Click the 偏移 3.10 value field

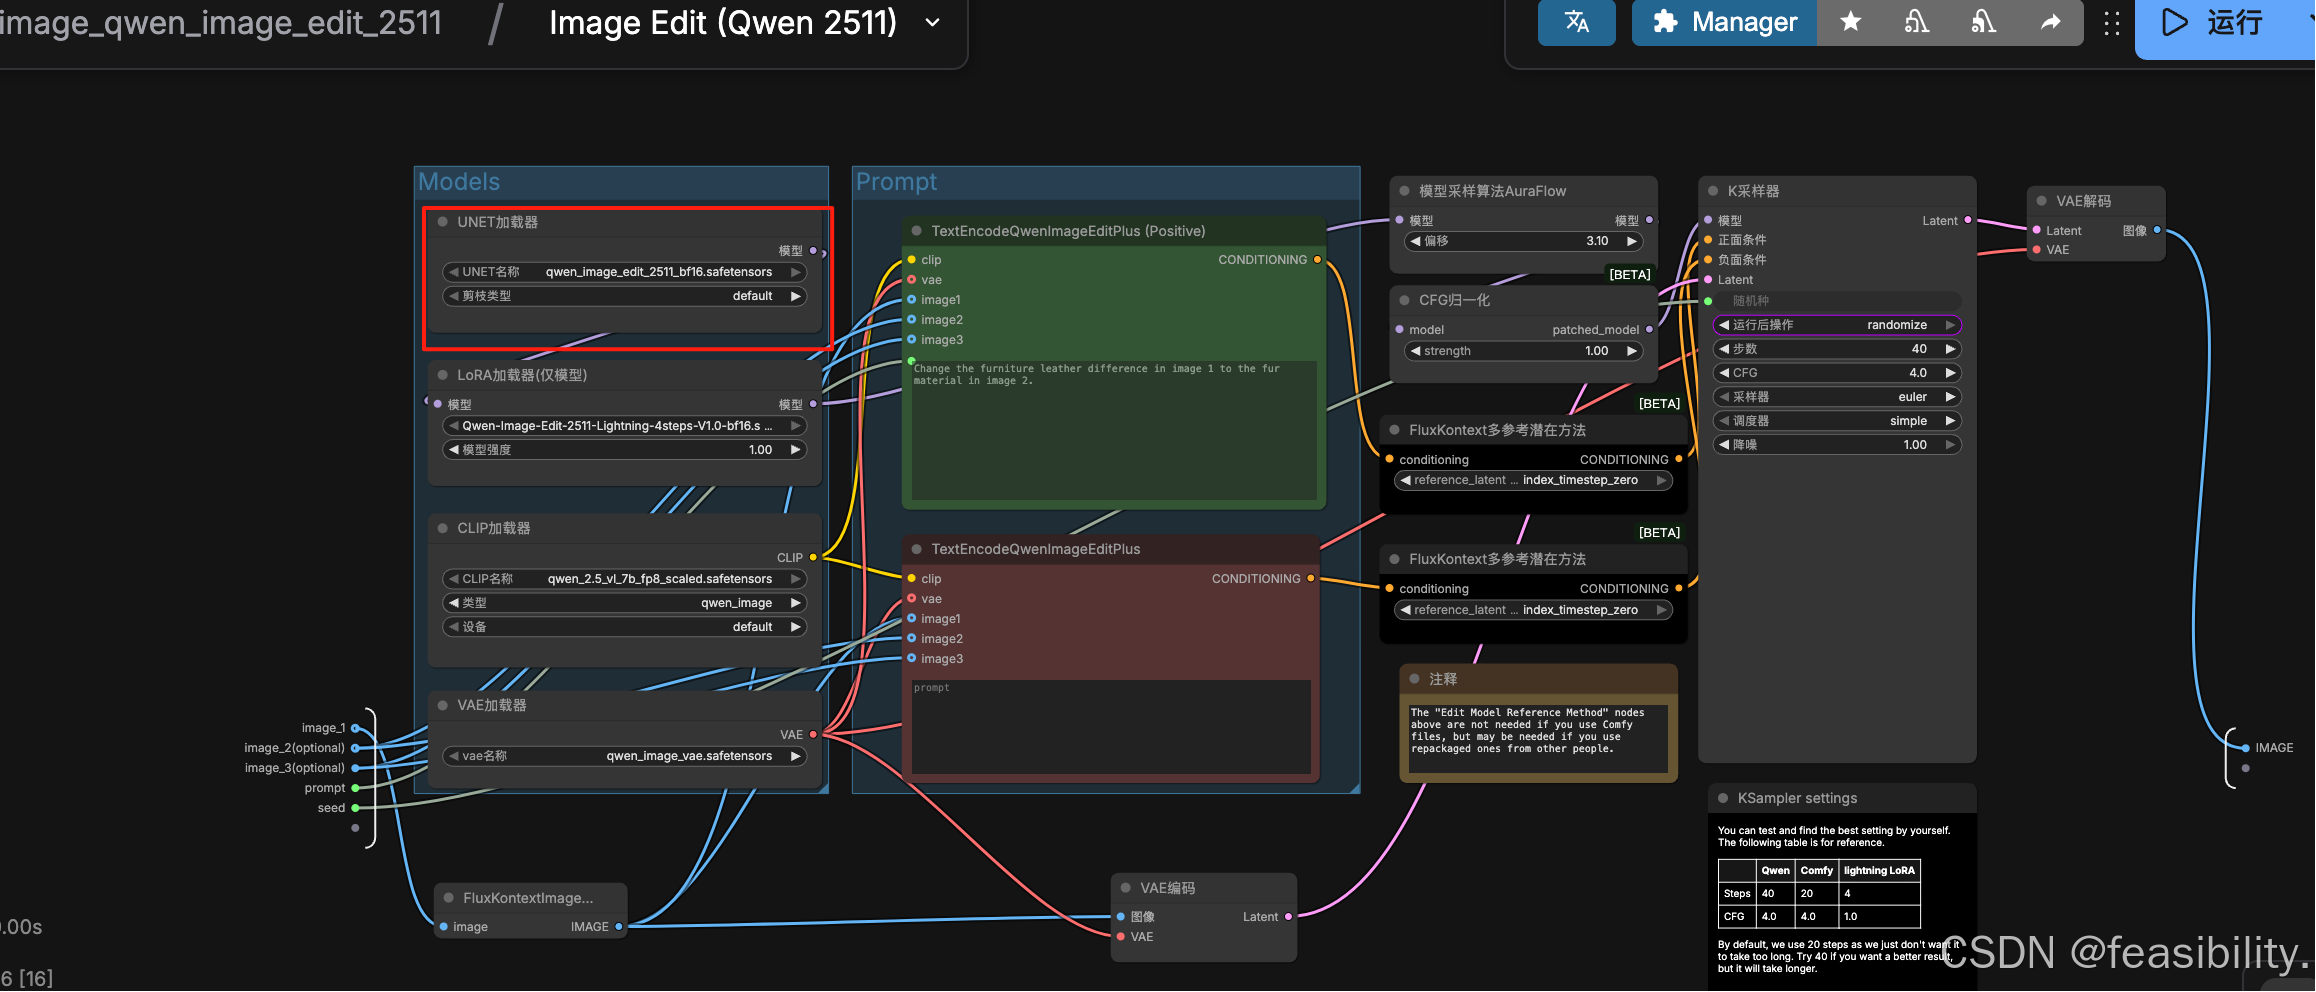point(1523,241)
